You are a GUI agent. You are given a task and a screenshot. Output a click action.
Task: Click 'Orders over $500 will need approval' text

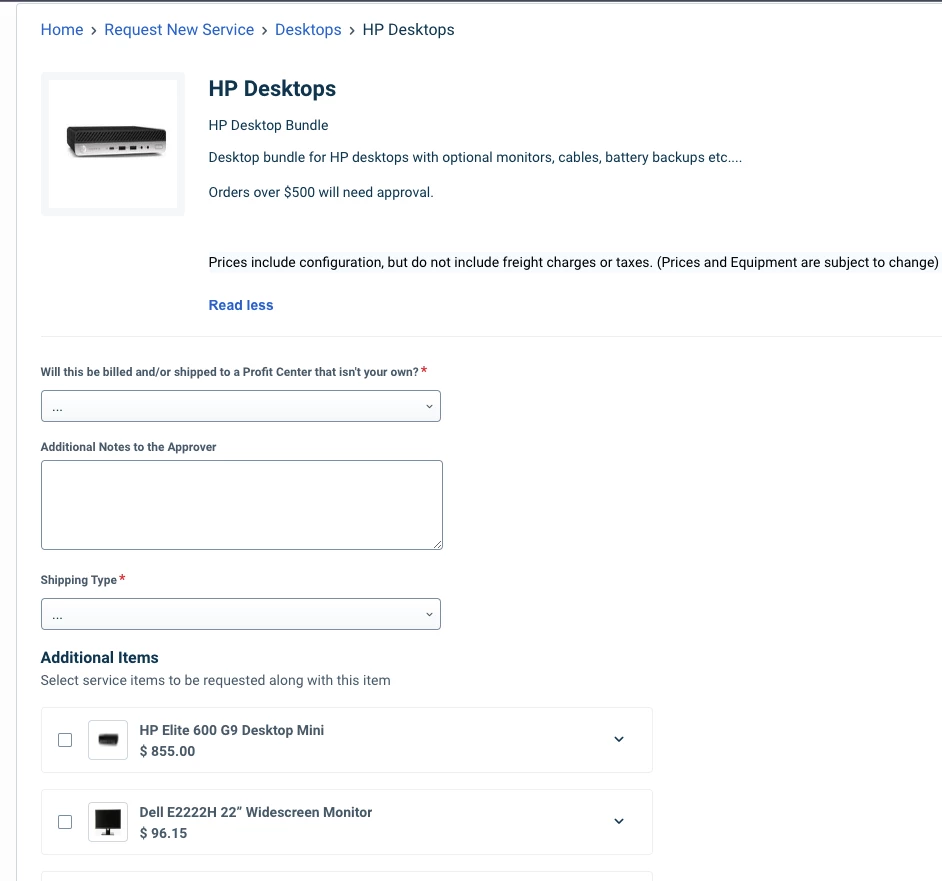(321, 192)
